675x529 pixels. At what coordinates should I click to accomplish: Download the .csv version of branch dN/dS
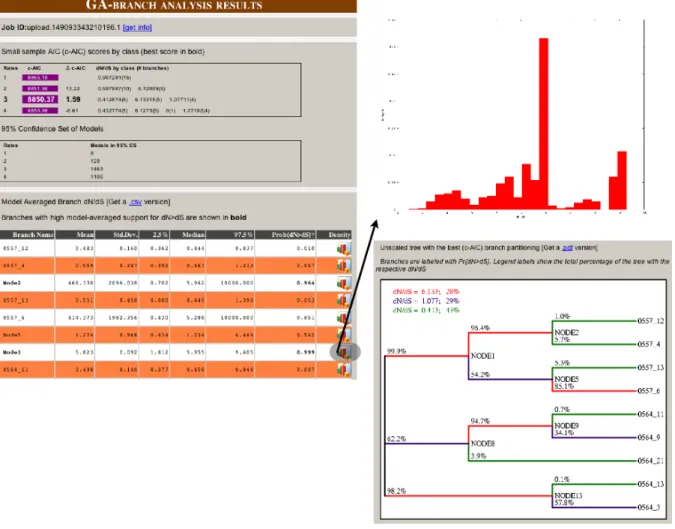click(x=136, y=202)
